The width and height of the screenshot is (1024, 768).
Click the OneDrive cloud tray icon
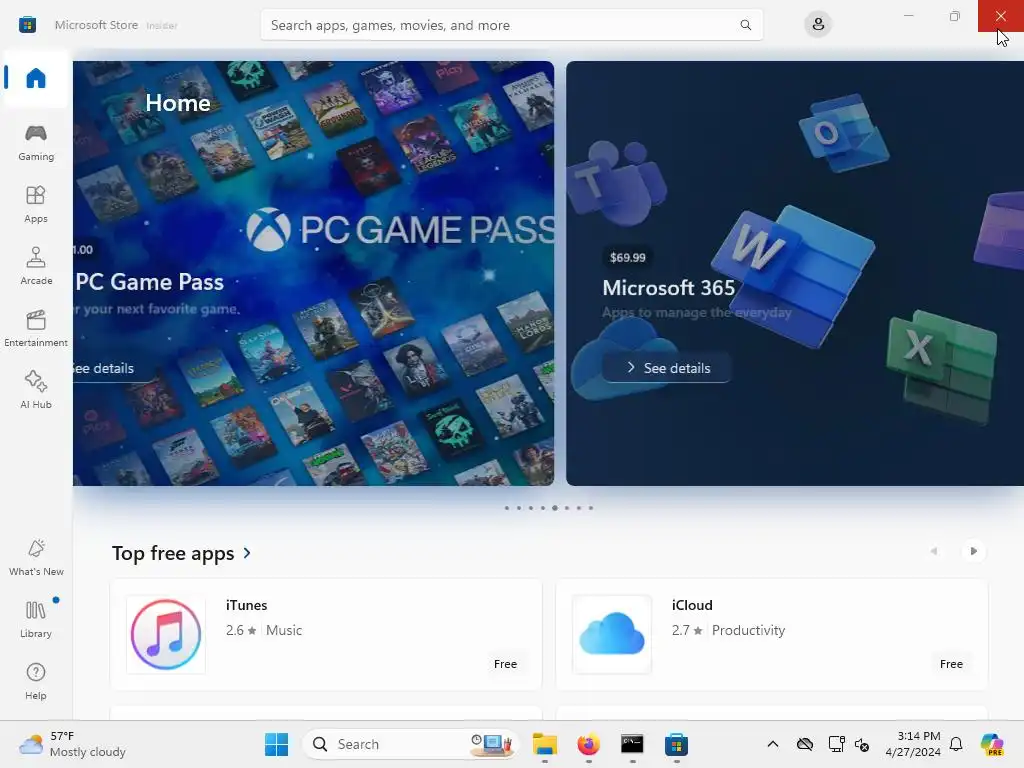click(805, 744)
